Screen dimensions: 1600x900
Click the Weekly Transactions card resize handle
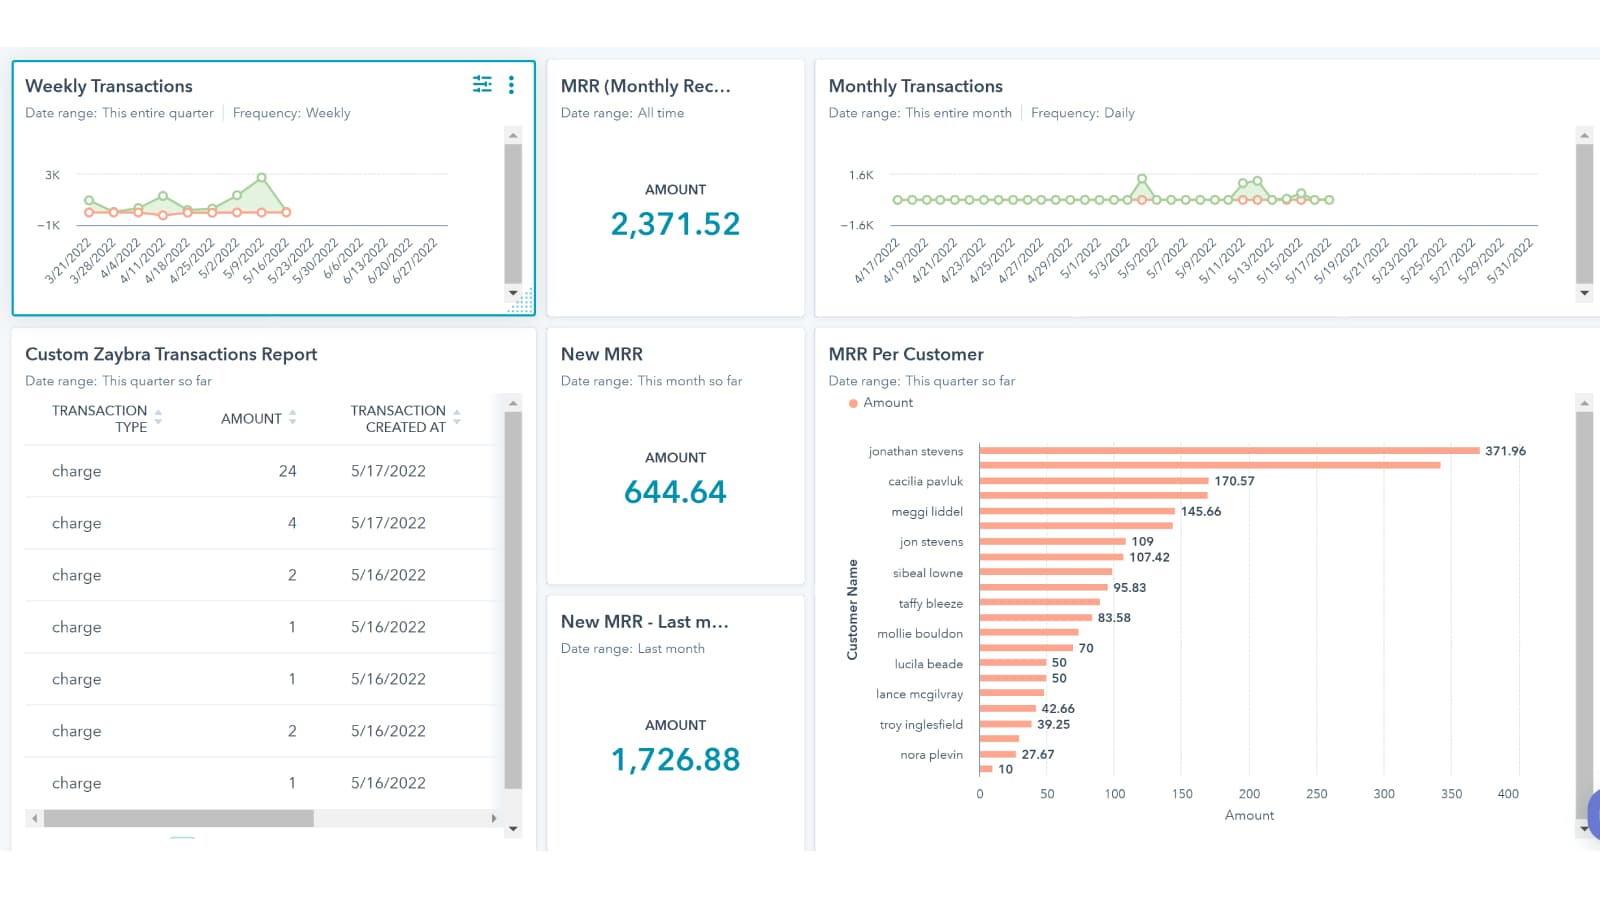[522, 303]
